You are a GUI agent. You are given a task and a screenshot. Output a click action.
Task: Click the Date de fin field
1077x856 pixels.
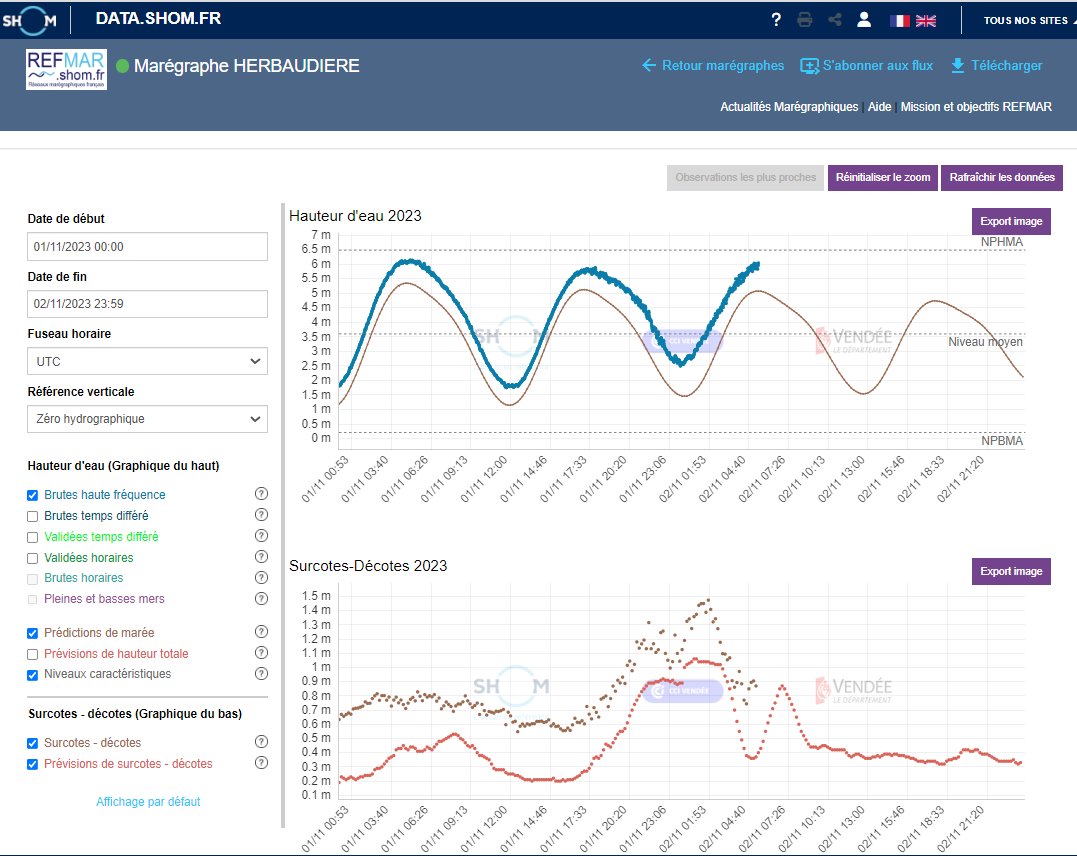tap(147, 304)
